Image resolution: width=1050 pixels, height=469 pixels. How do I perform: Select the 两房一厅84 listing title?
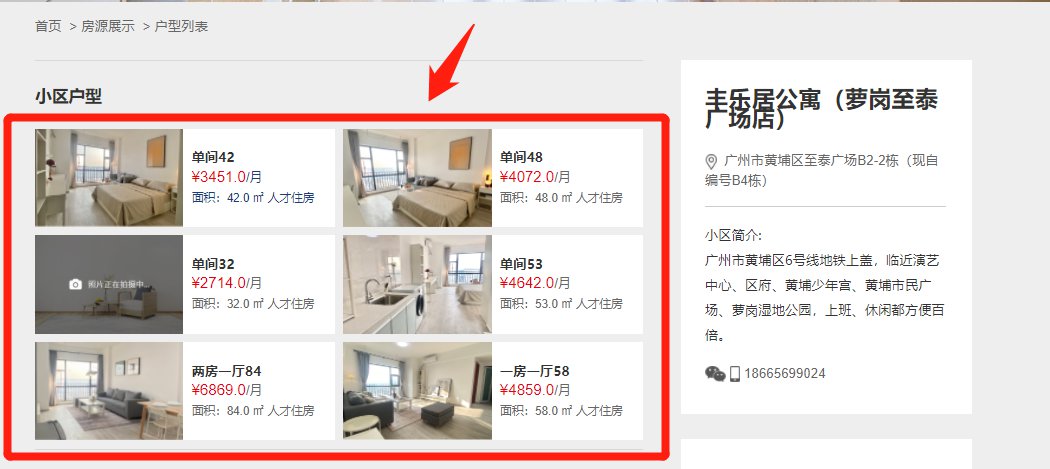point(226,371)
